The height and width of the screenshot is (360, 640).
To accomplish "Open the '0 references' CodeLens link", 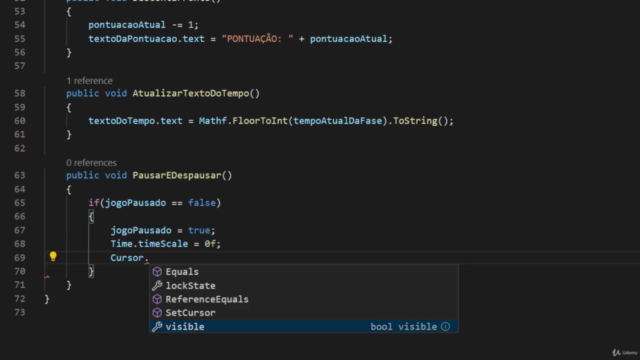I will pos(91,163).
